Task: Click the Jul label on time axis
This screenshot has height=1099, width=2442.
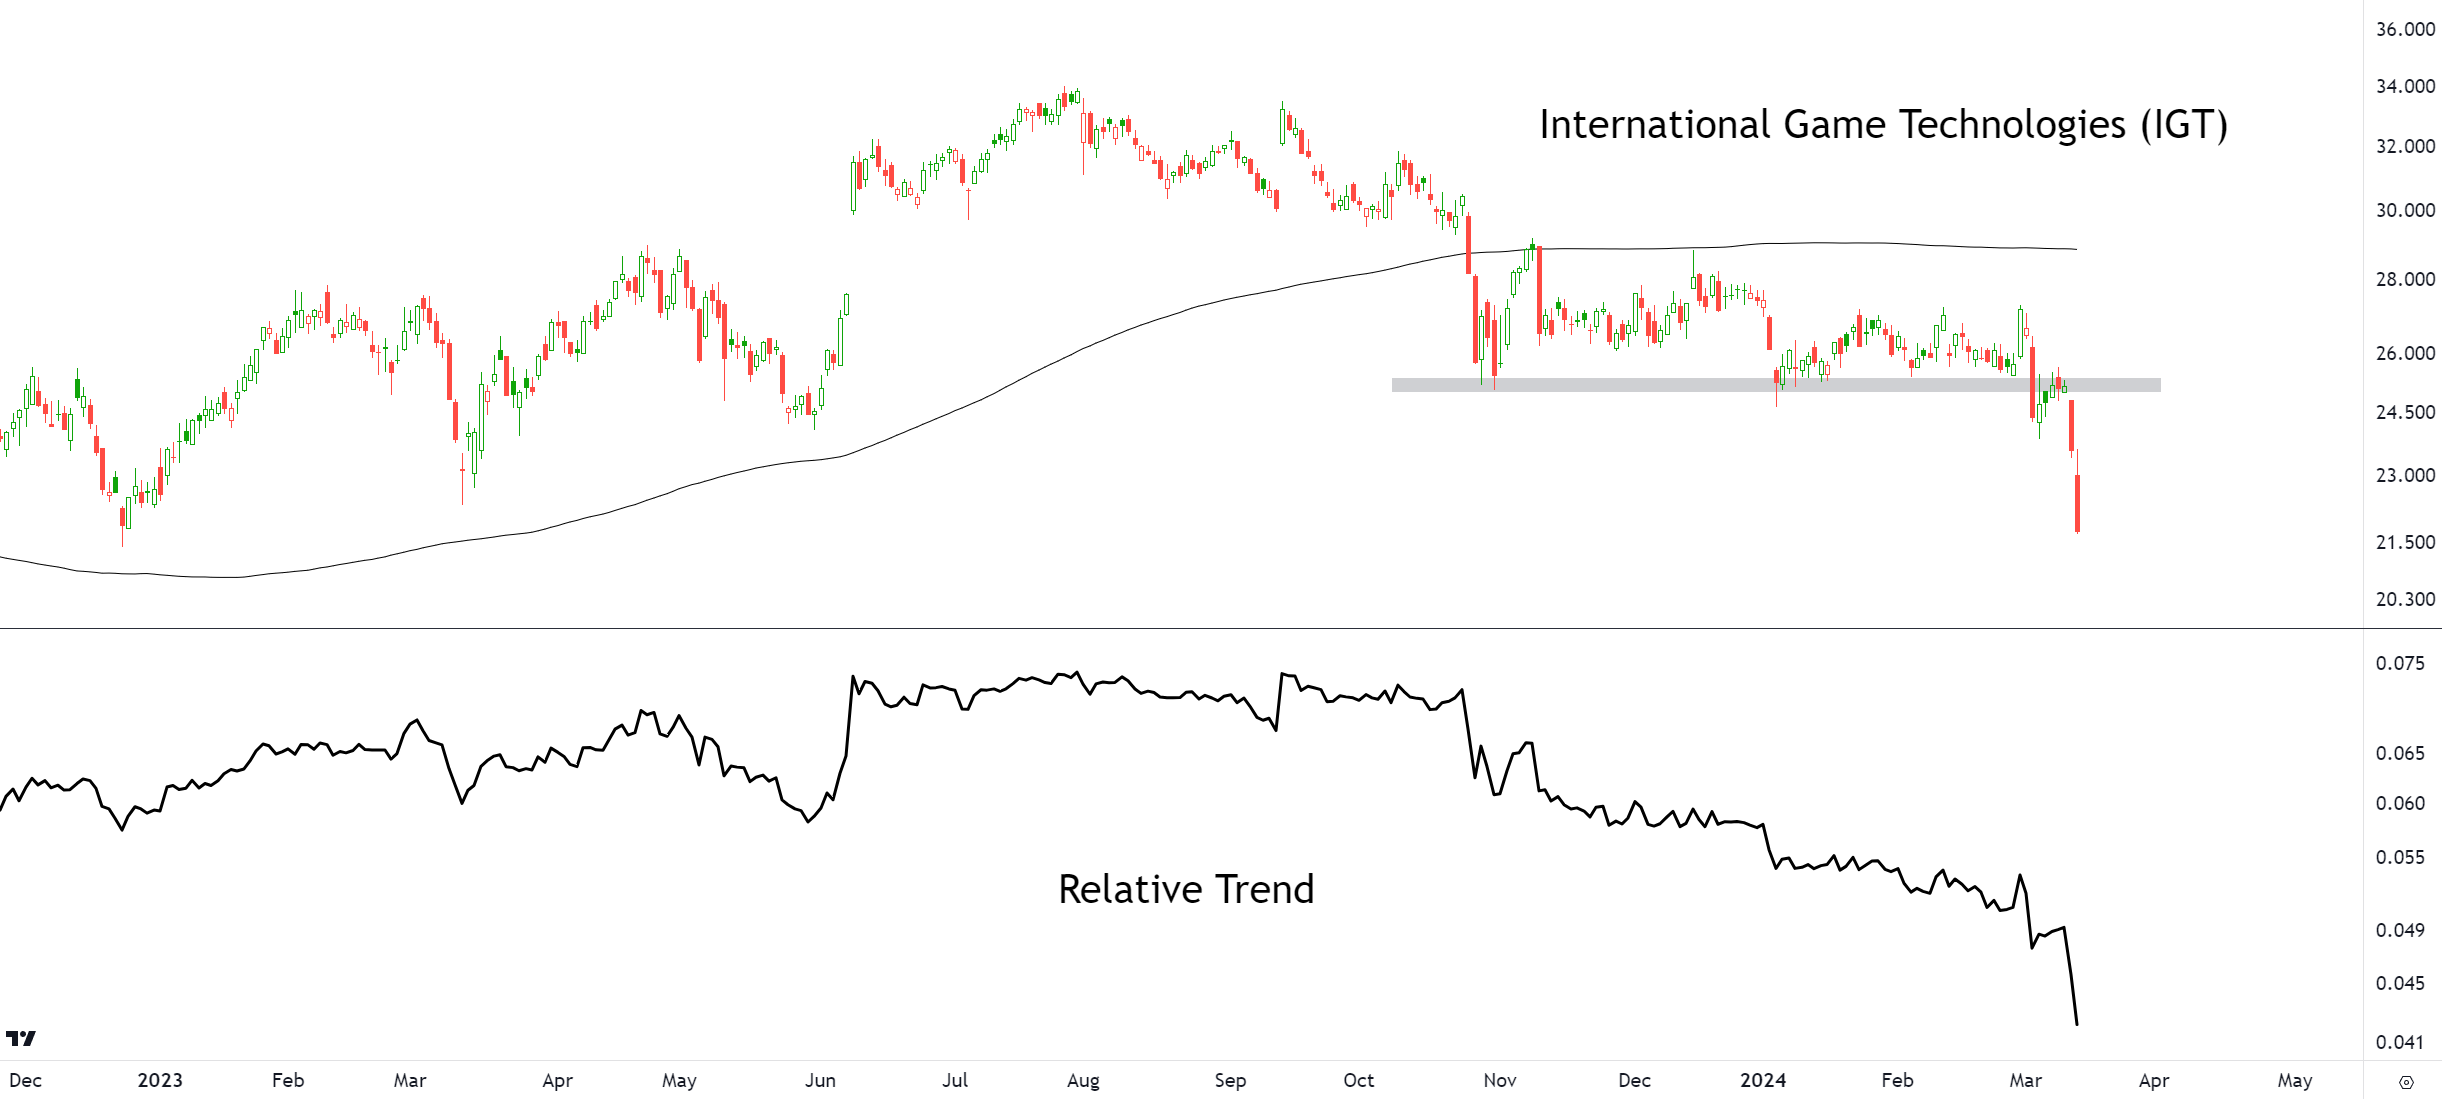Action: click(x=955, y=1080)
